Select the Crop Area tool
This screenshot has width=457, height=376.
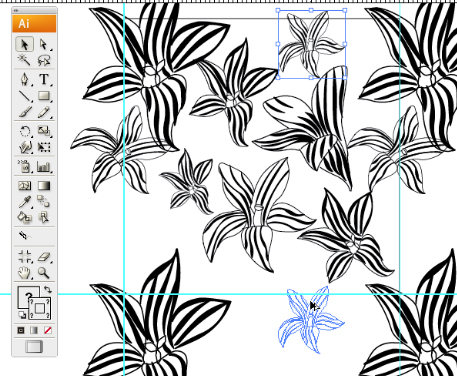tap(25, 257)
